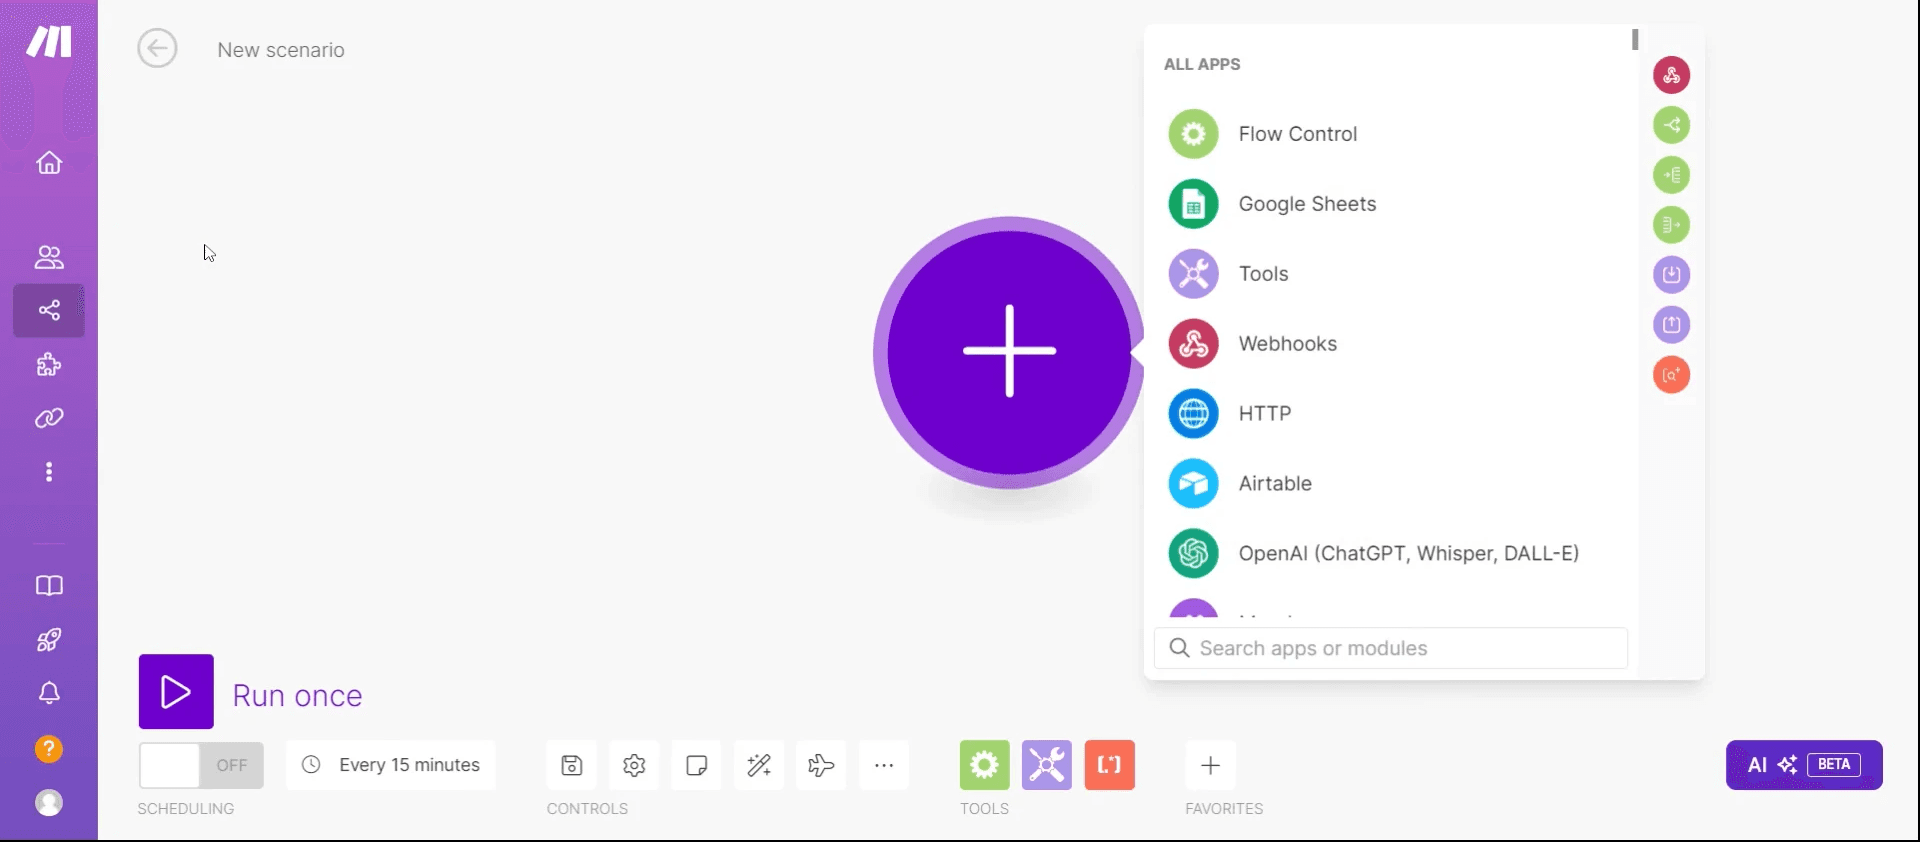
Task: Focus the Search apps or modules field
Action: pyautogui.click(x=1391, y=648)
